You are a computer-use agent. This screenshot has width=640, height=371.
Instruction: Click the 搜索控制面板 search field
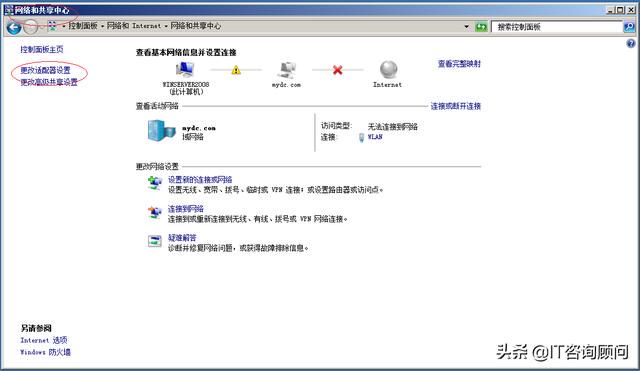[x=557, y=27]
